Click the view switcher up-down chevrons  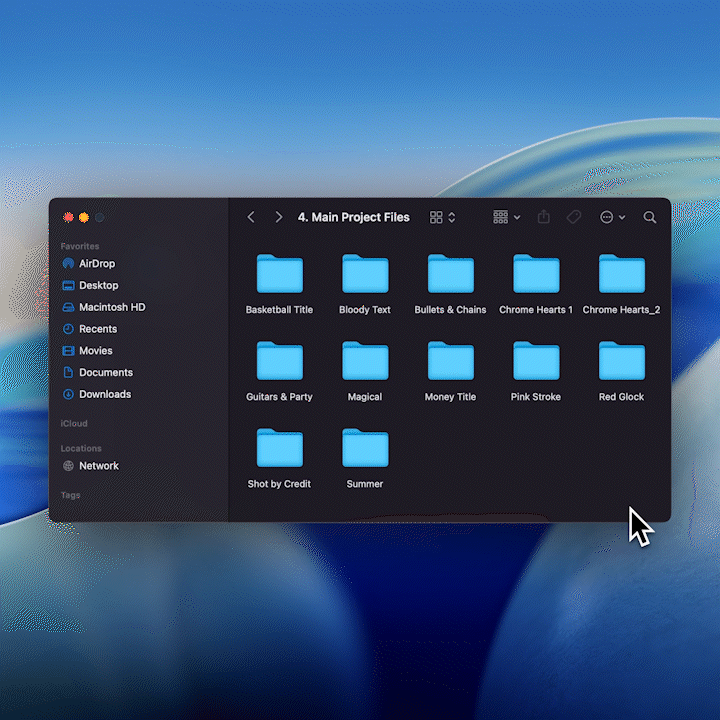[x=452, y=217]
